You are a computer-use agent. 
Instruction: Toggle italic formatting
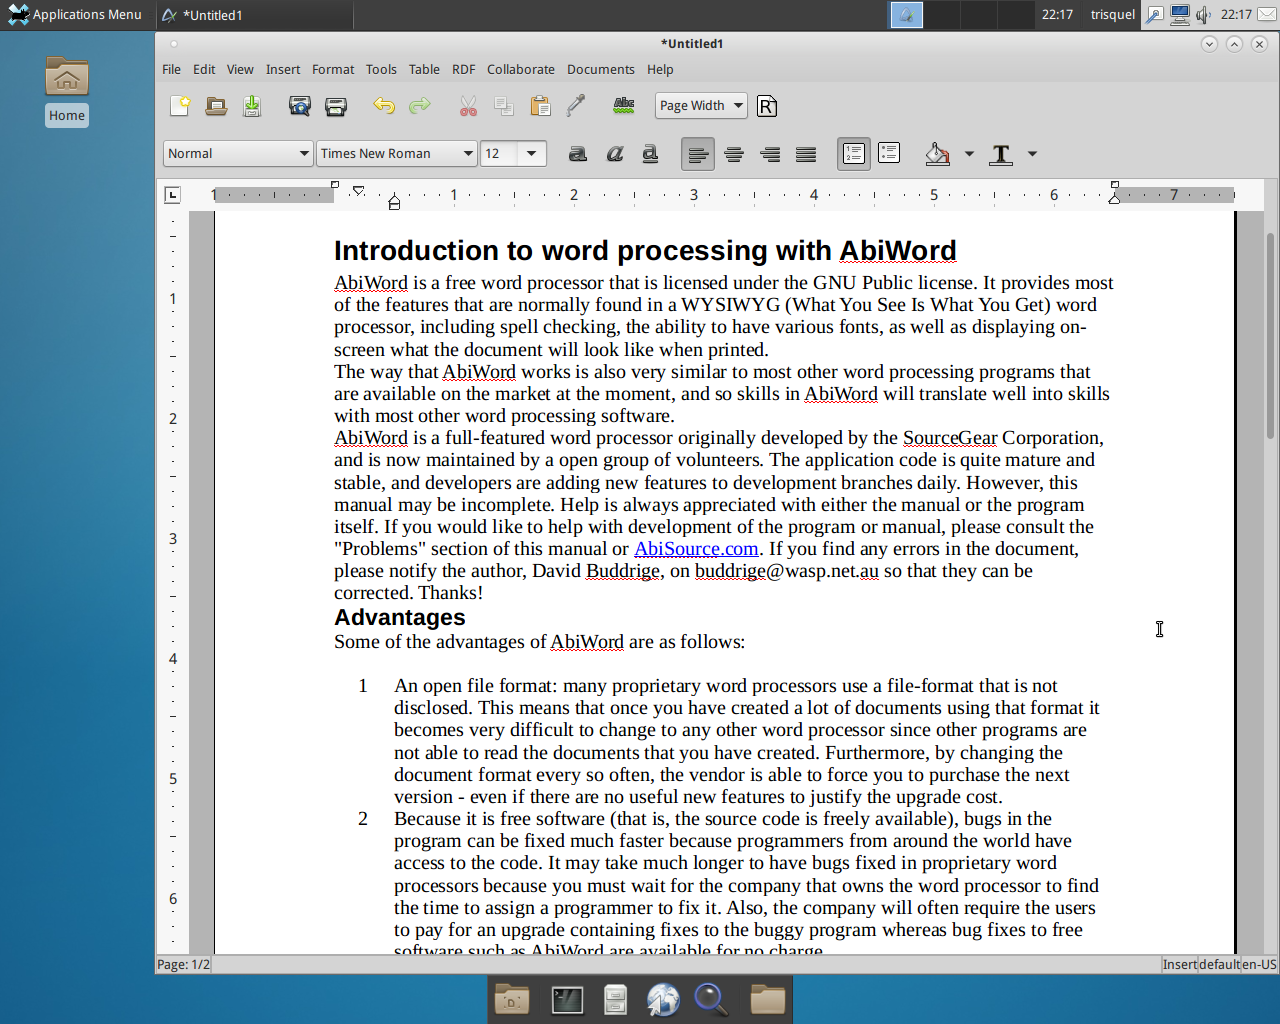pos(614,154)
